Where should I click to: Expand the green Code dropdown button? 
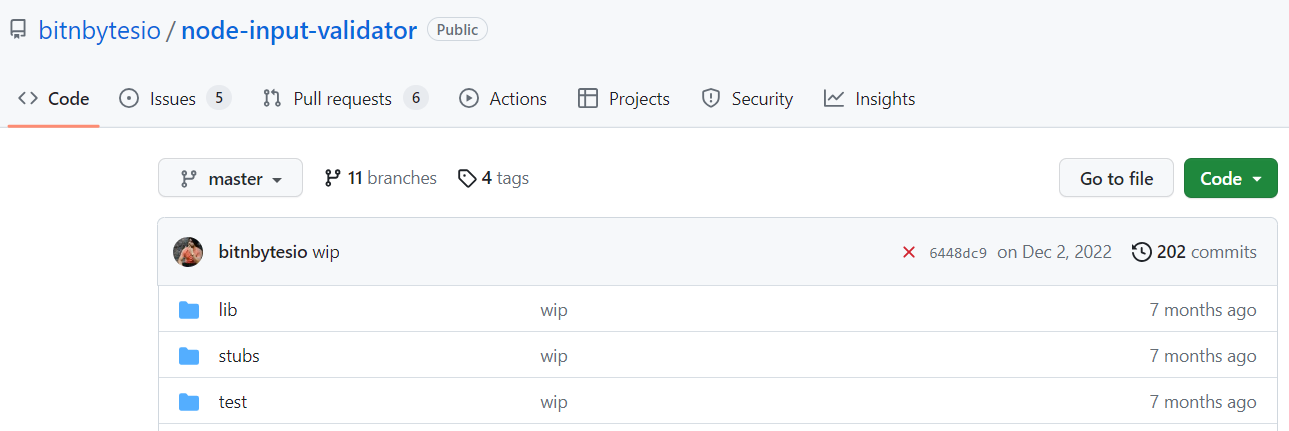click(x=1231, y=178)
